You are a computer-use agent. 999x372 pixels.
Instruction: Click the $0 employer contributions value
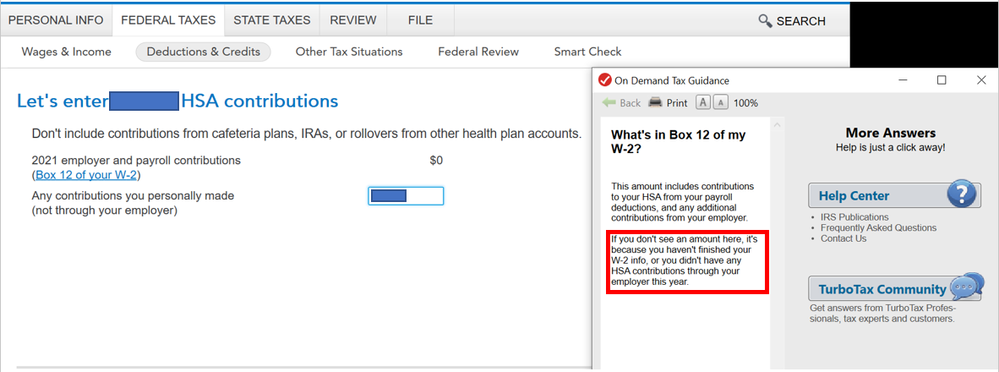click(436, 161)
